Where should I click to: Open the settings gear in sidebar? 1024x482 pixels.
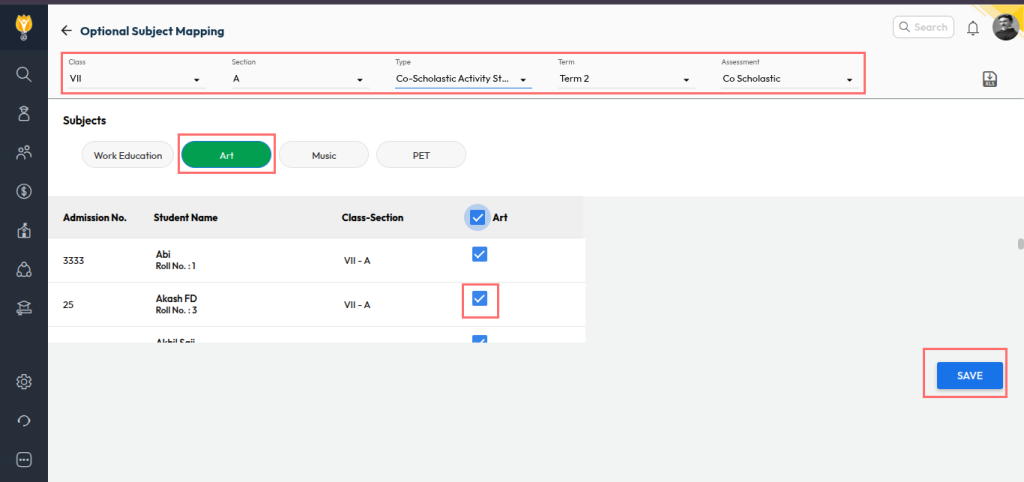tap(24, 381)
